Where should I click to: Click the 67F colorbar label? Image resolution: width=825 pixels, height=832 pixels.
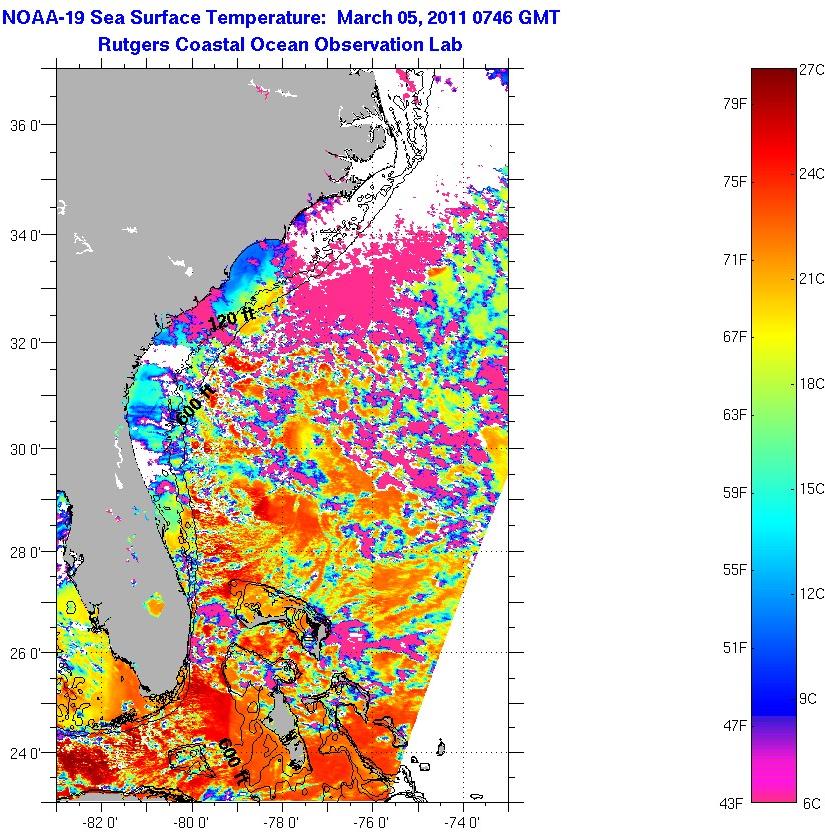click(734, 337)
